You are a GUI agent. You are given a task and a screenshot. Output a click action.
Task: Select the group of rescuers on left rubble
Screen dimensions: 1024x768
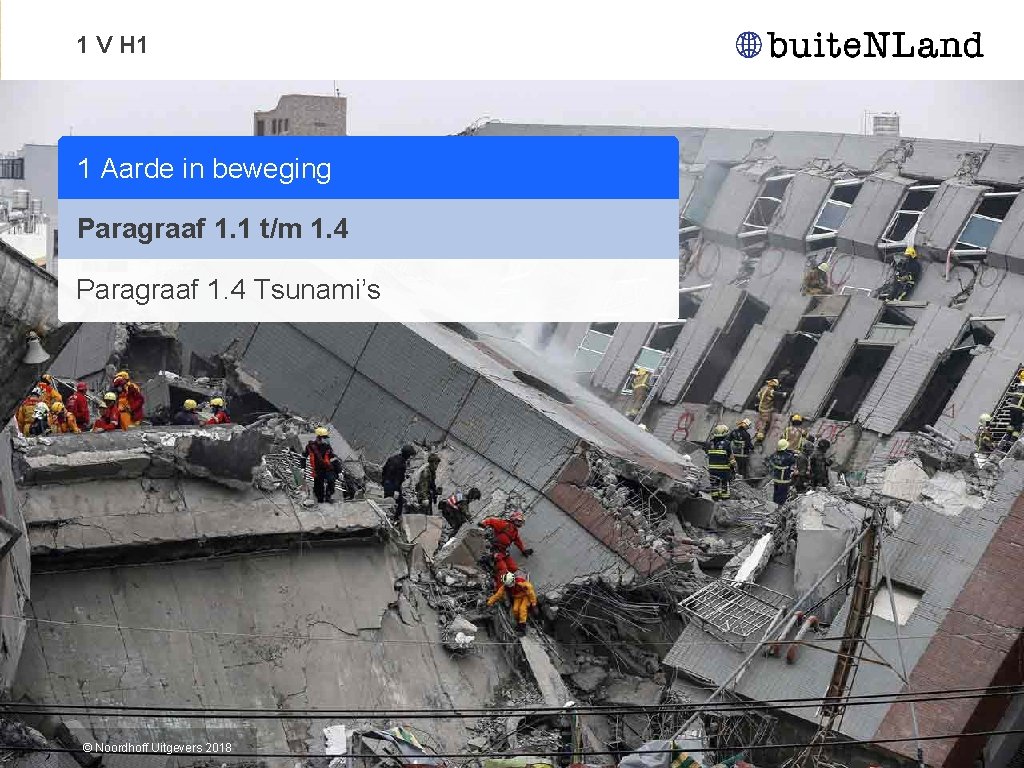pyautogui.click(x=82, y=403)
